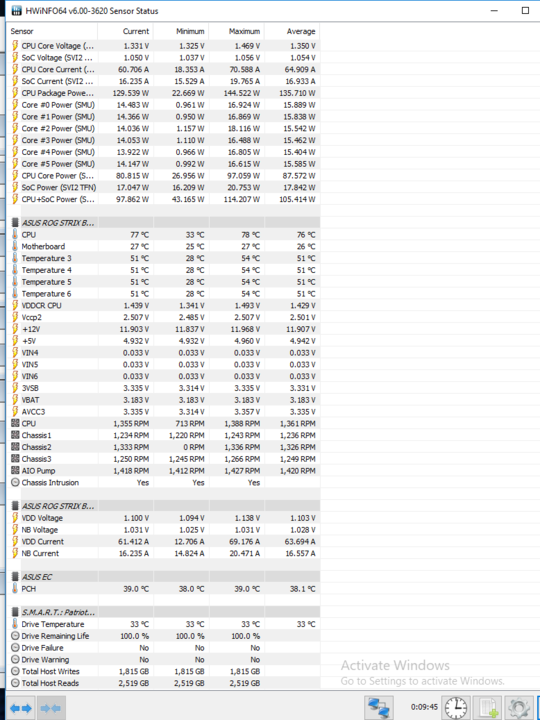This screenshot has height=720, width=540.
Task: Select the Drive Remaining Life row
Action: point(165,636)
